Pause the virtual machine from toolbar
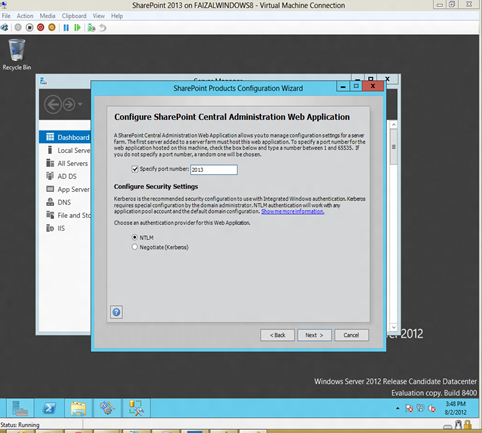This screenshot has height=433, width=482. [x=66, y=28]
